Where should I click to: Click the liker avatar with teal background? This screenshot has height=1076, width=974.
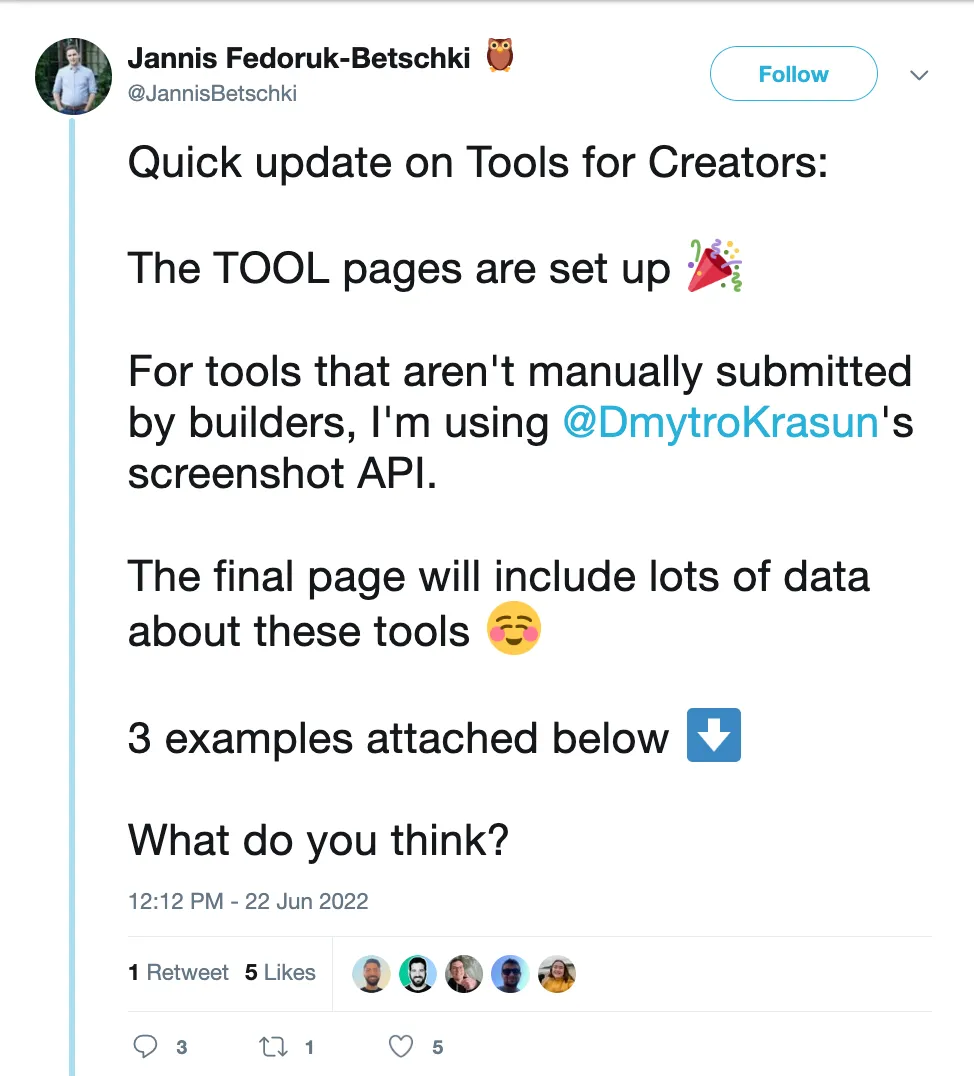click(x=417, y=973)
